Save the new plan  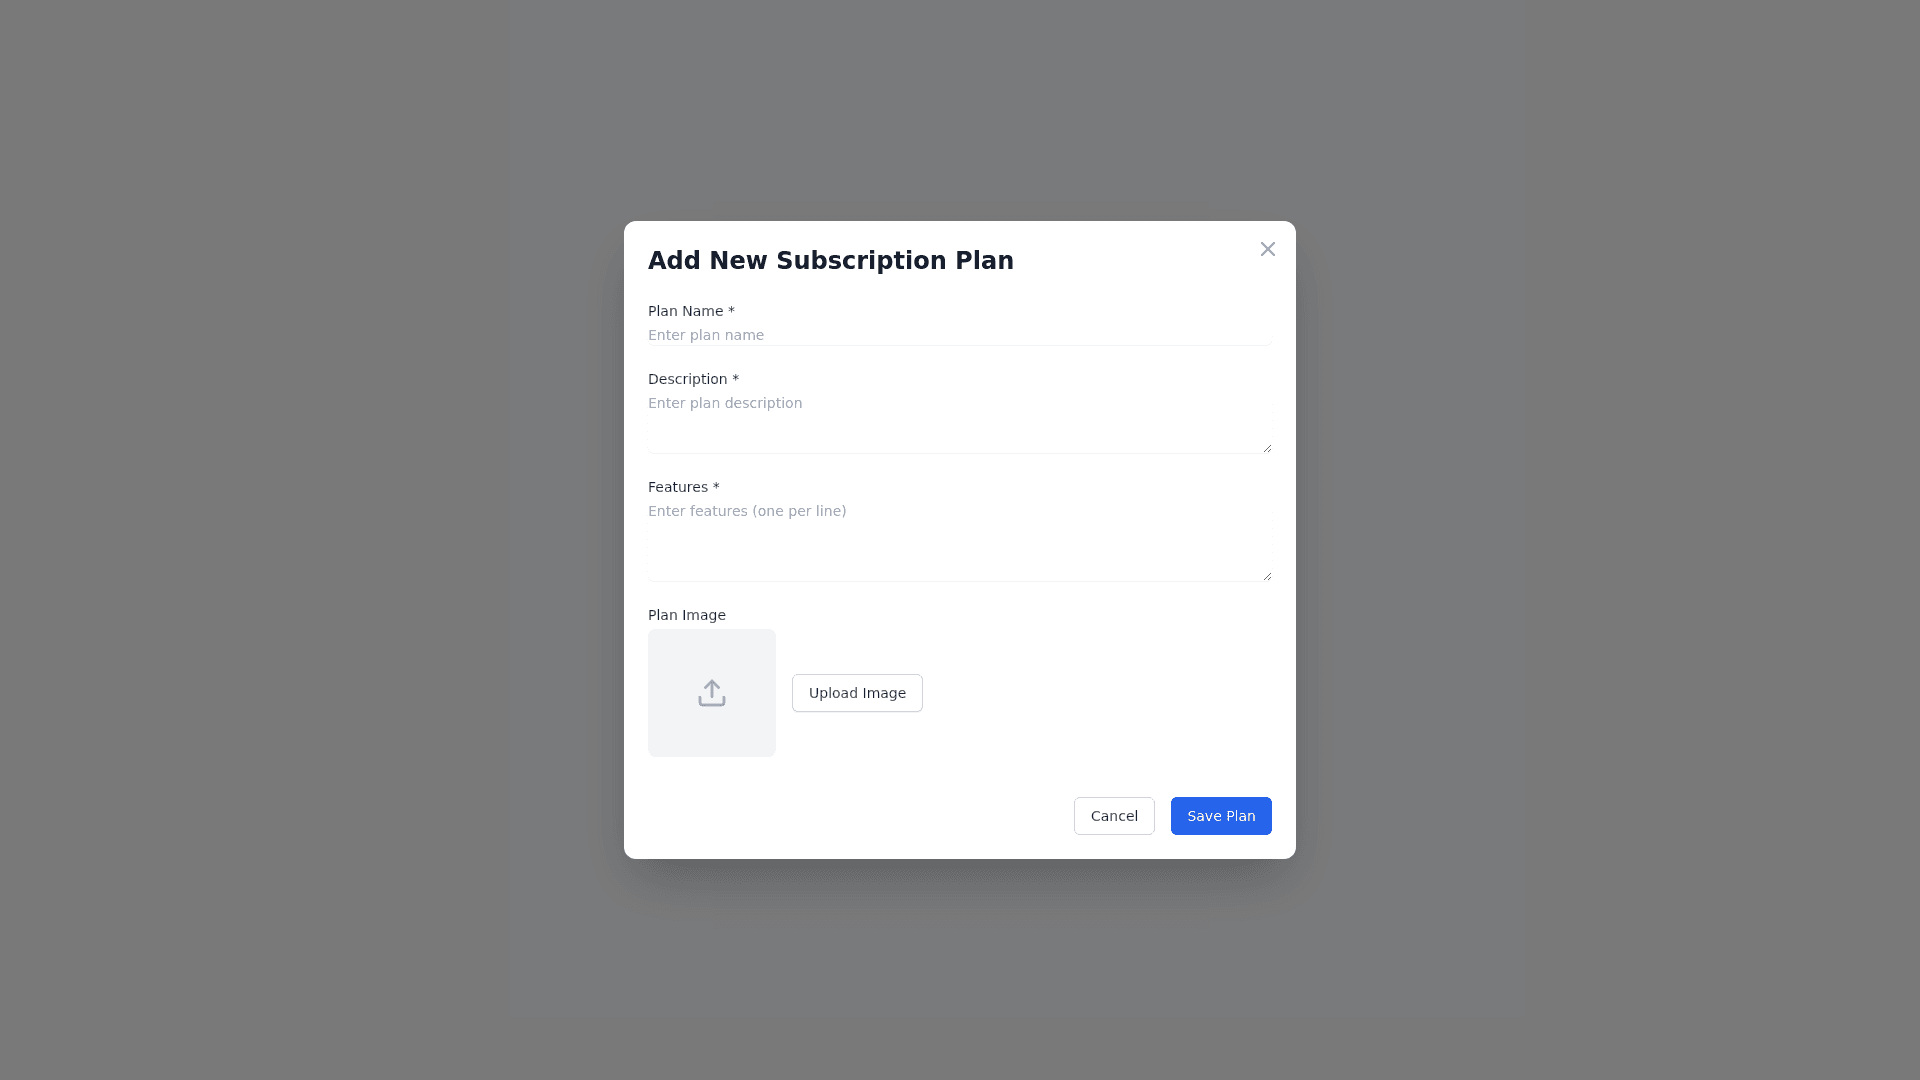[1220, 816]
